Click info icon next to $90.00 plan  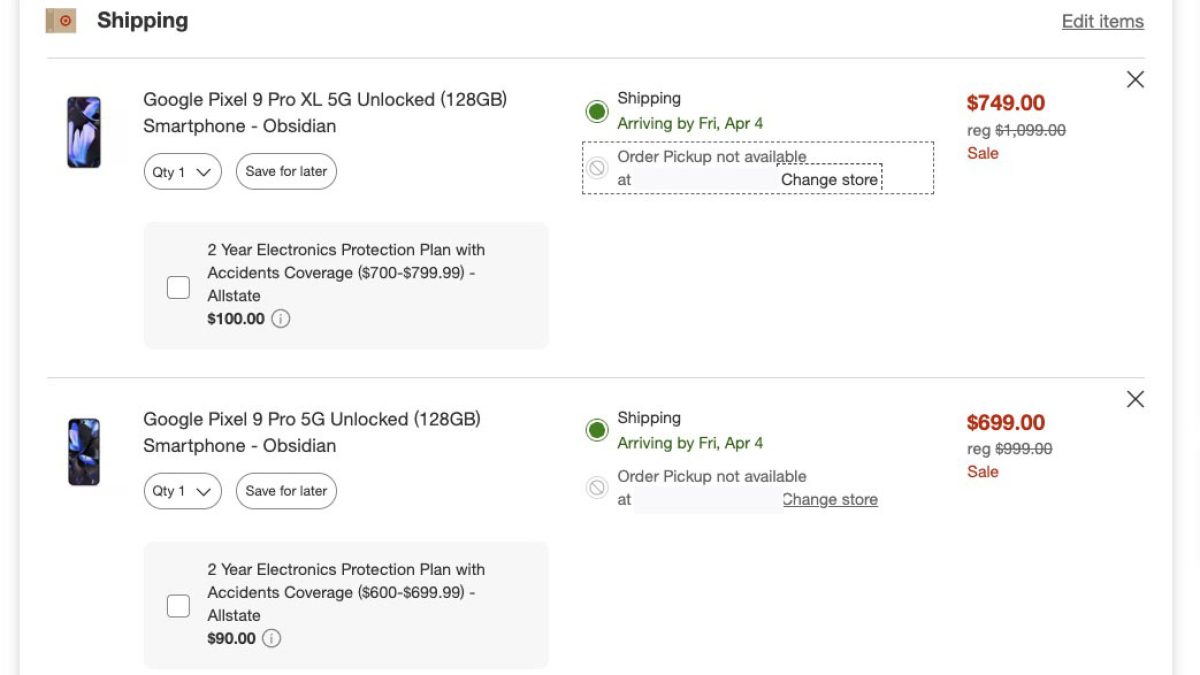click(272, 638)
